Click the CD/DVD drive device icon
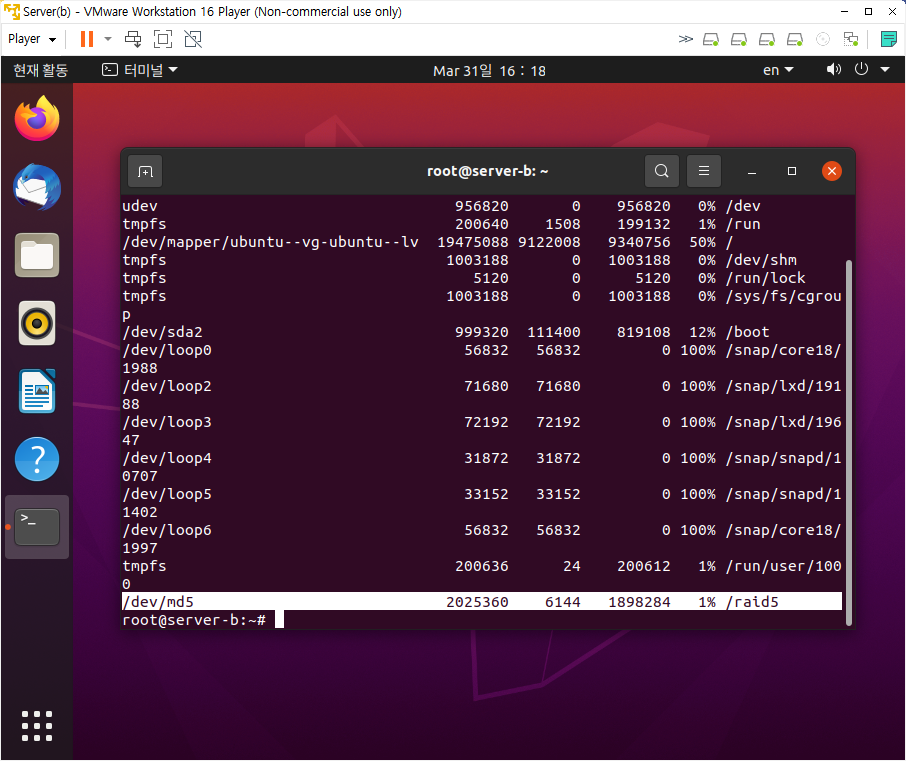Screen dimensions: 906x761 tap(823, 39)
